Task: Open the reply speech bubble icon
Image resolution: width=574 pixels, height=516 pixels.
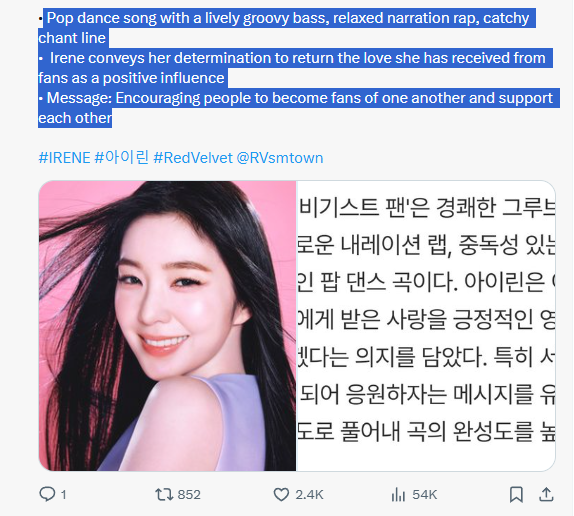Action: tap(47, 494)
